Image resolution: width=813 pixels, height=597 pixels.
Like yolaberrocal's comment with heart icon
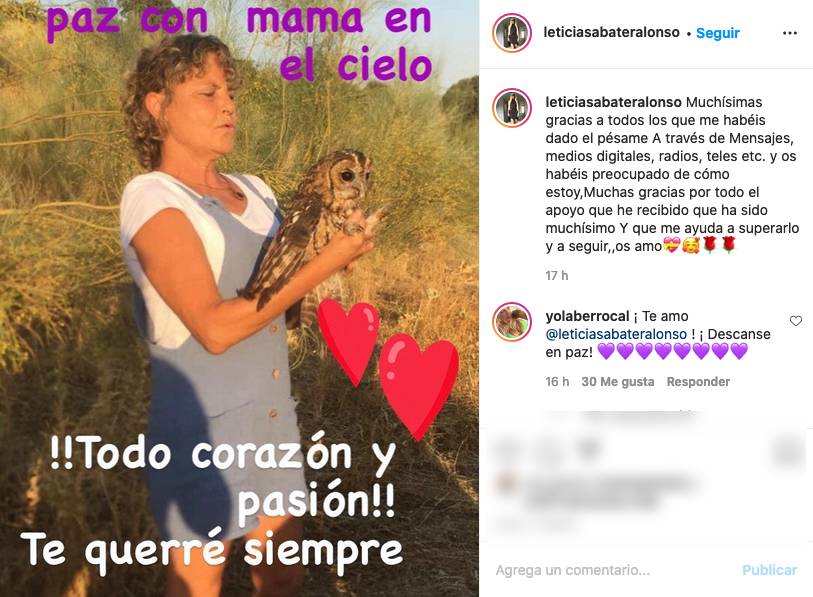point(795,321)
